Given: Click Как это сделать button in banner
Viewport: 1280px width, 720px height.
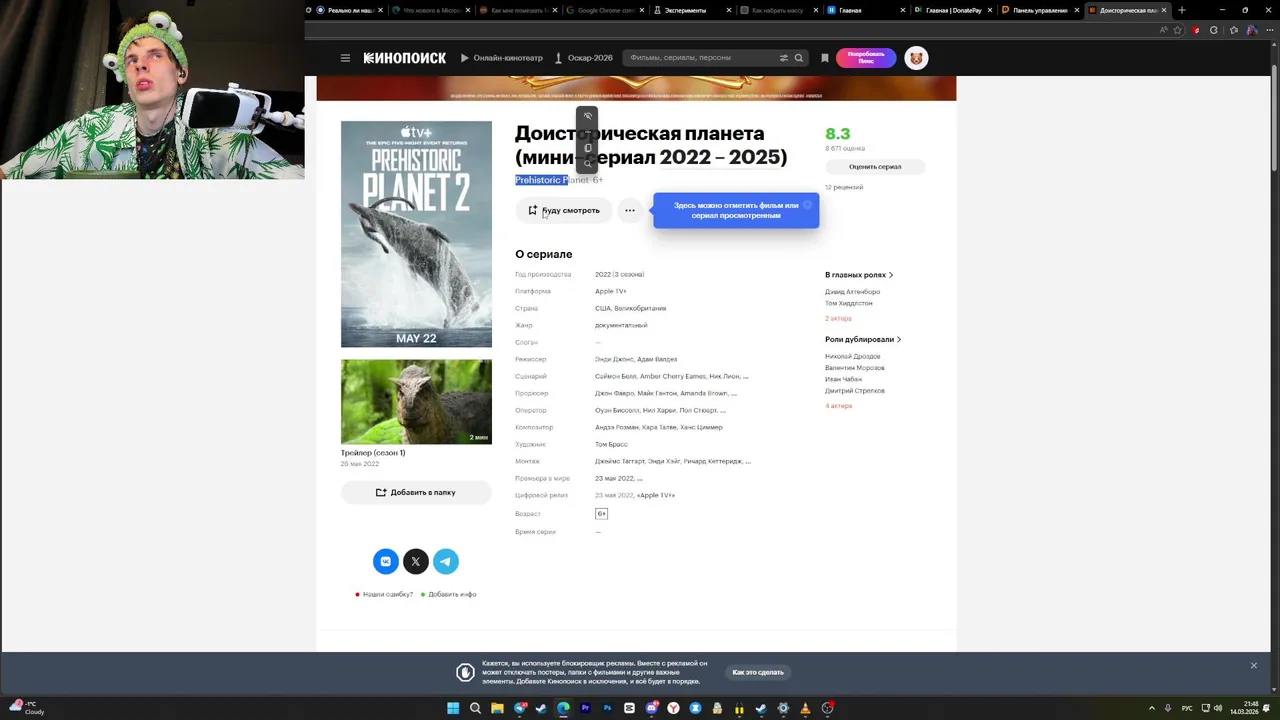Looking at the screenshot, I should coord(758,672).
